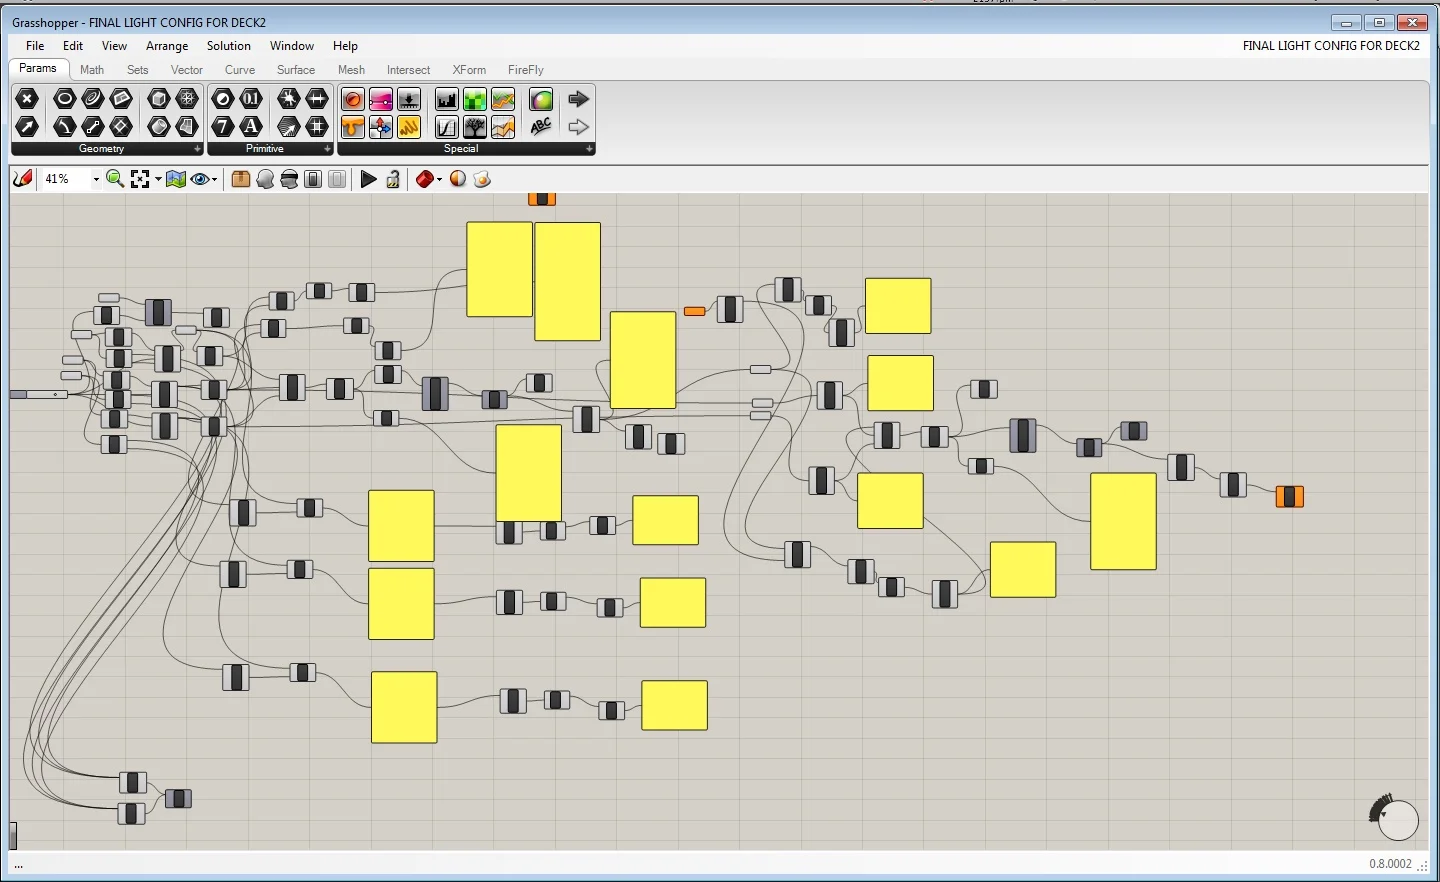Pick the Bar Graph special component
Viewport: 1440px width, 882px height.
pyautogui.click(x=447, y=99)
